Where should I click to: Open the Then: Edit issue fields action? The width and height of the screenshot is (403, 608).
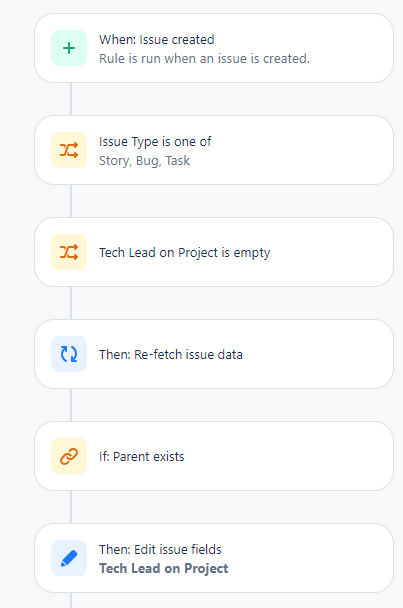click(x=214, y=558)
